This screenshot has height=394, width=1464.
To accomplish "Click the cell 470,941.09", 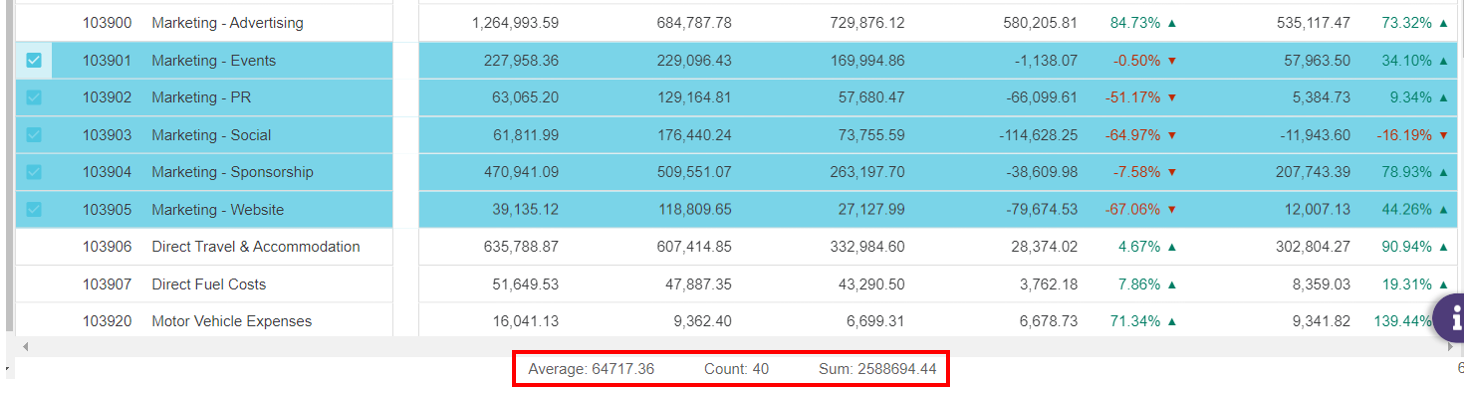I will [521, 172].
